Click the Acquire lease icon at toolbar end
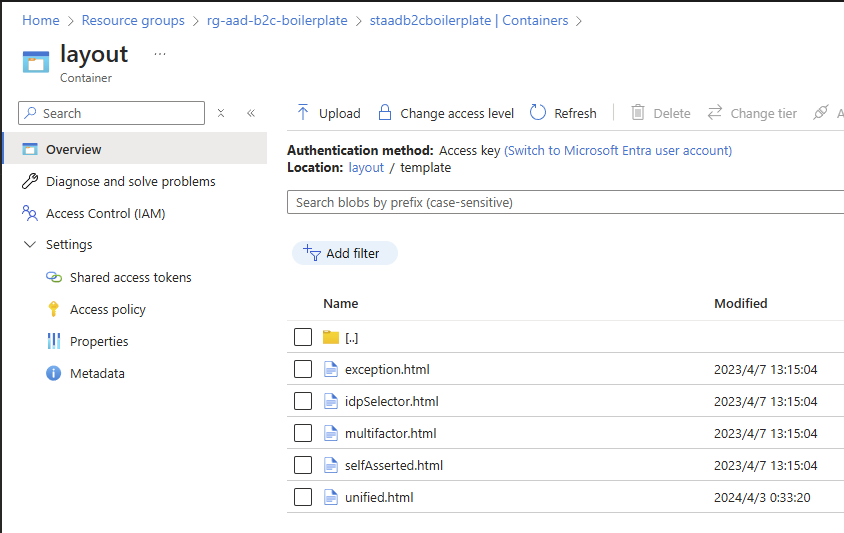The height and width of the screenshot is (533, 844). (x=820, y=113)
